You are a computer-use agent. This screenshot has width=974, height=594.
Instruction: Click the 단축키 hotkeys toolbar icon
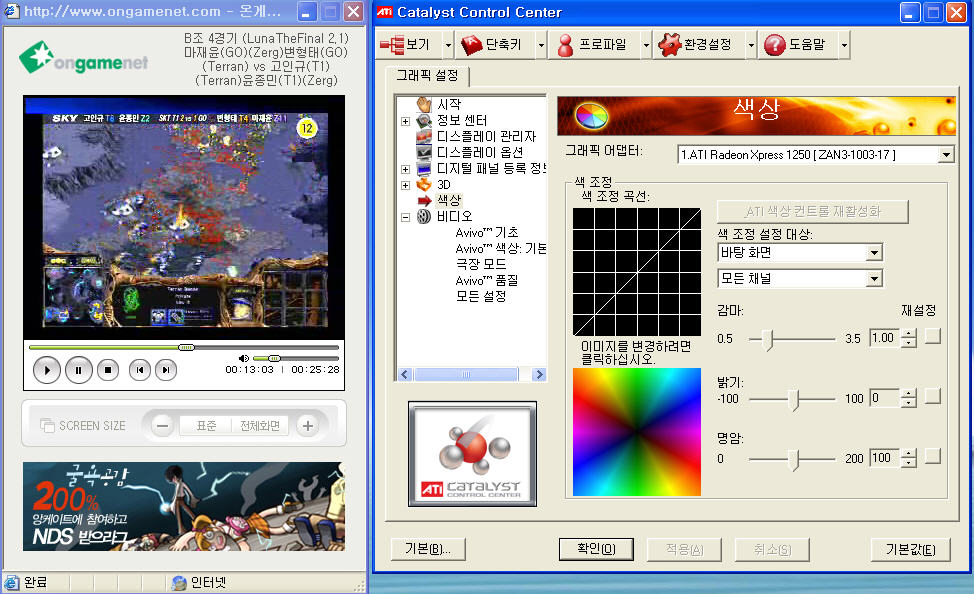pyautogui.click(x=471, y=45)
